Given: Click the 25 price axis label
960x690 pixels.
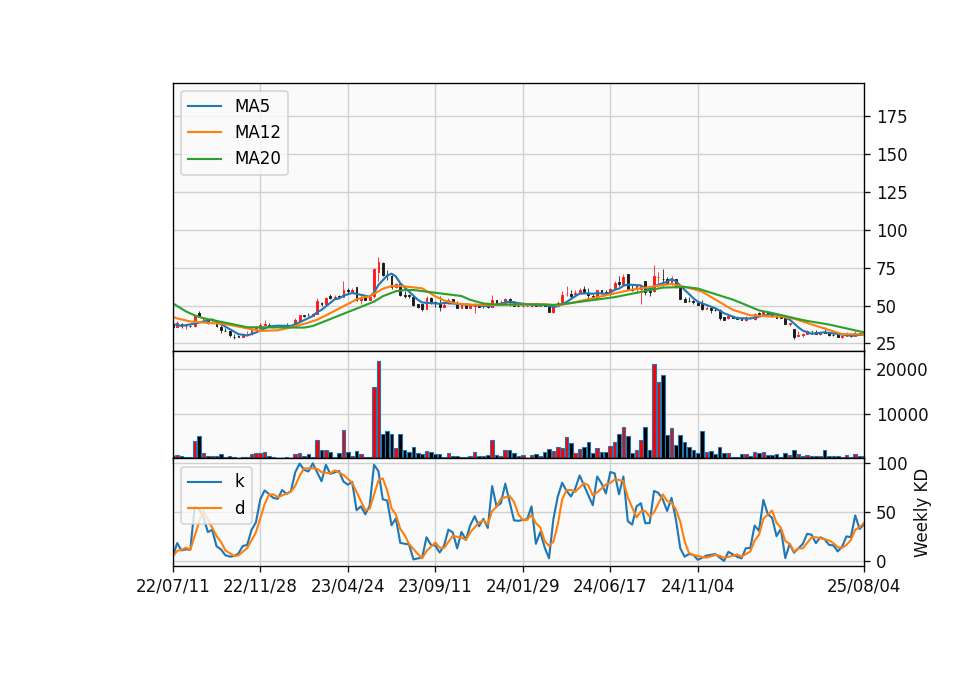Looking at the screenshot, I should (887, 344).
